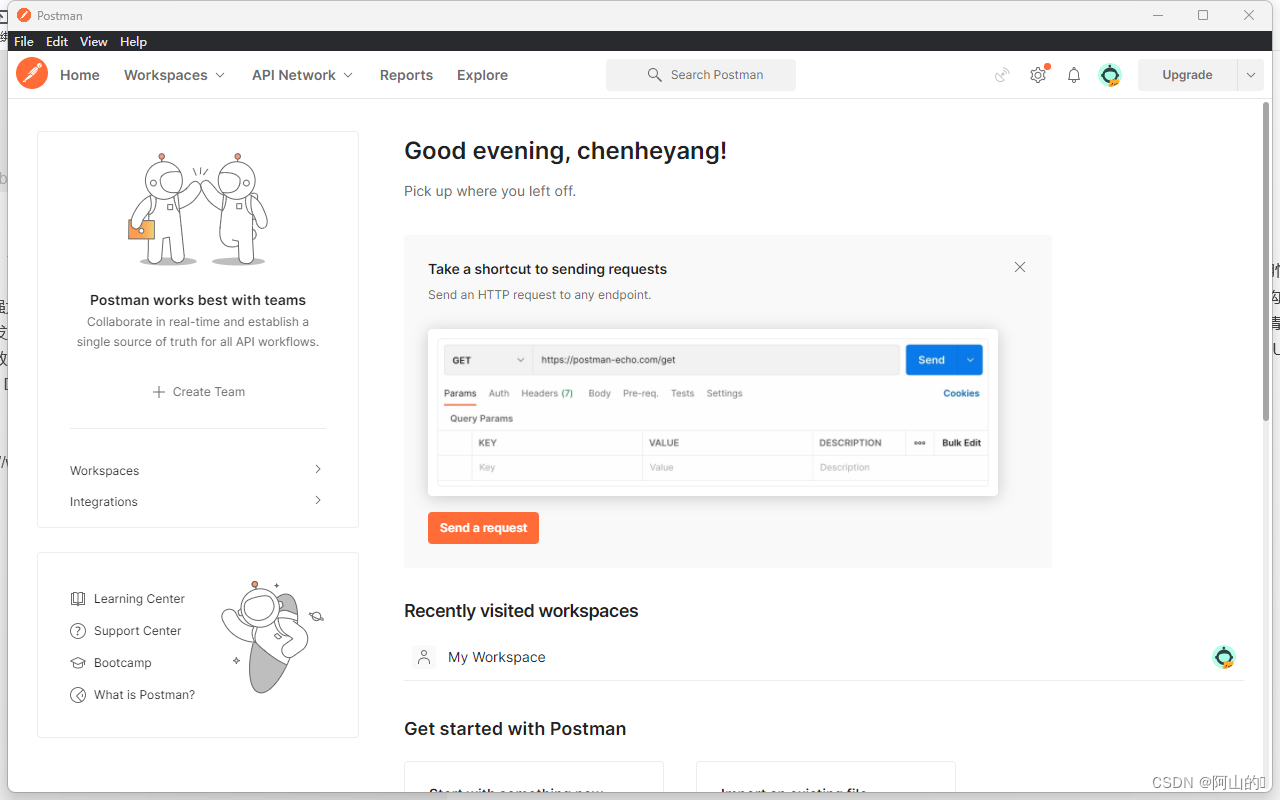Click the Postman title bar app icon
Viewport: 1280px width, 800px height.
coord(24,15)
